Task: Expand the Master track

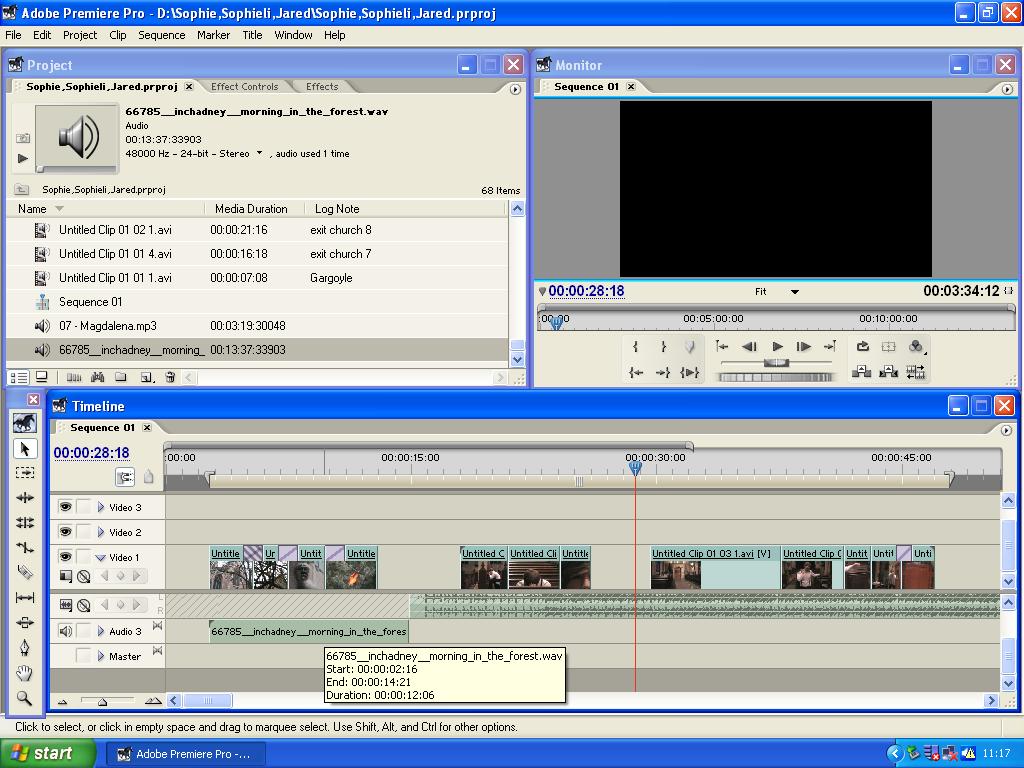Action: point(101,656)
